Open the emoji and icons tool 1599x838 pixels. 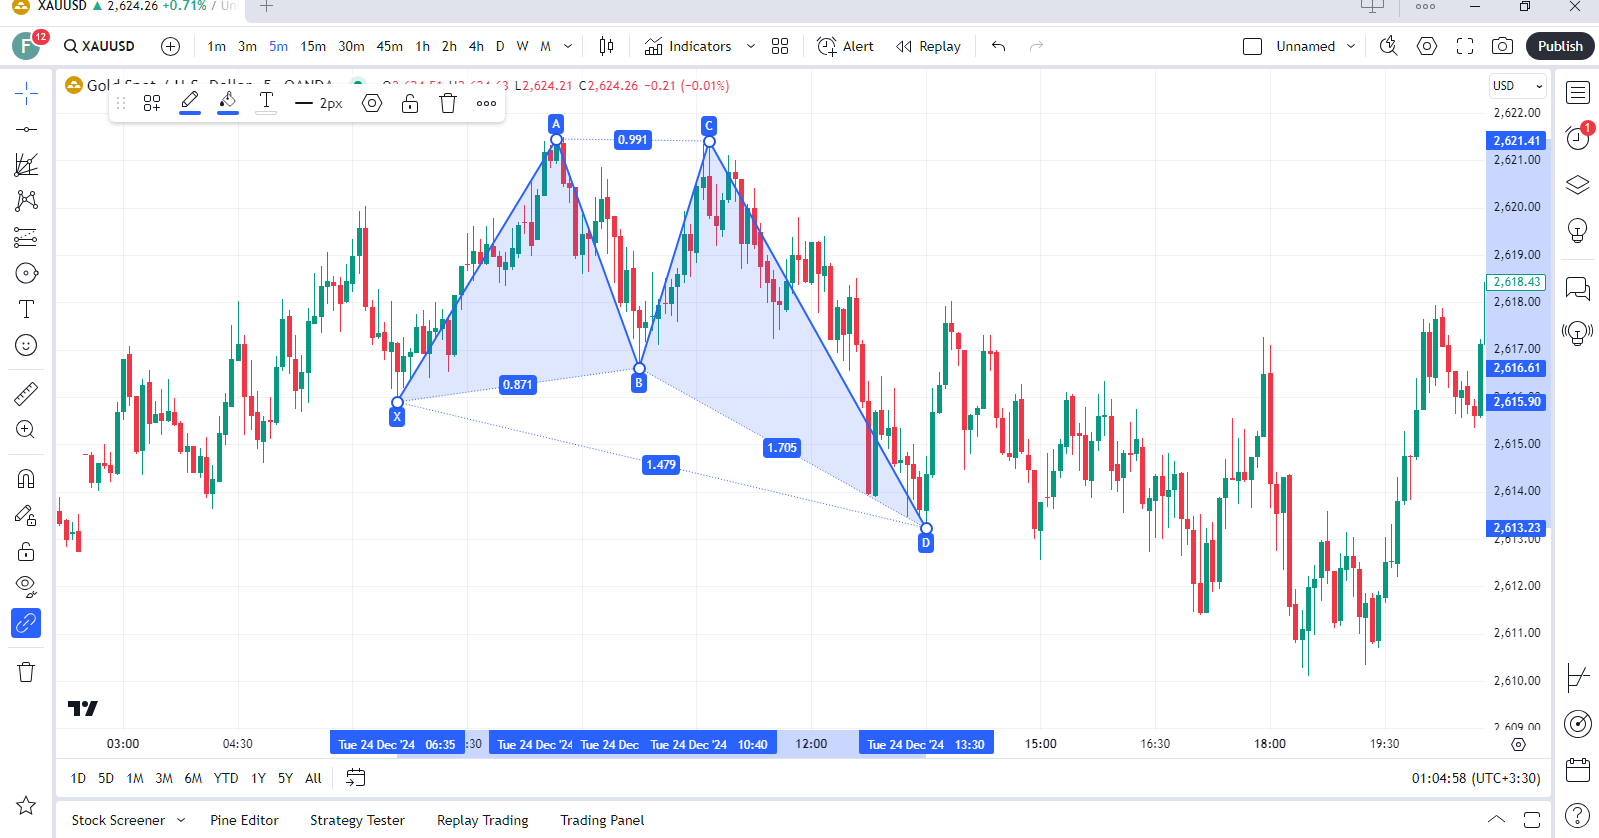pyautogui.click(x=26, y=345)
